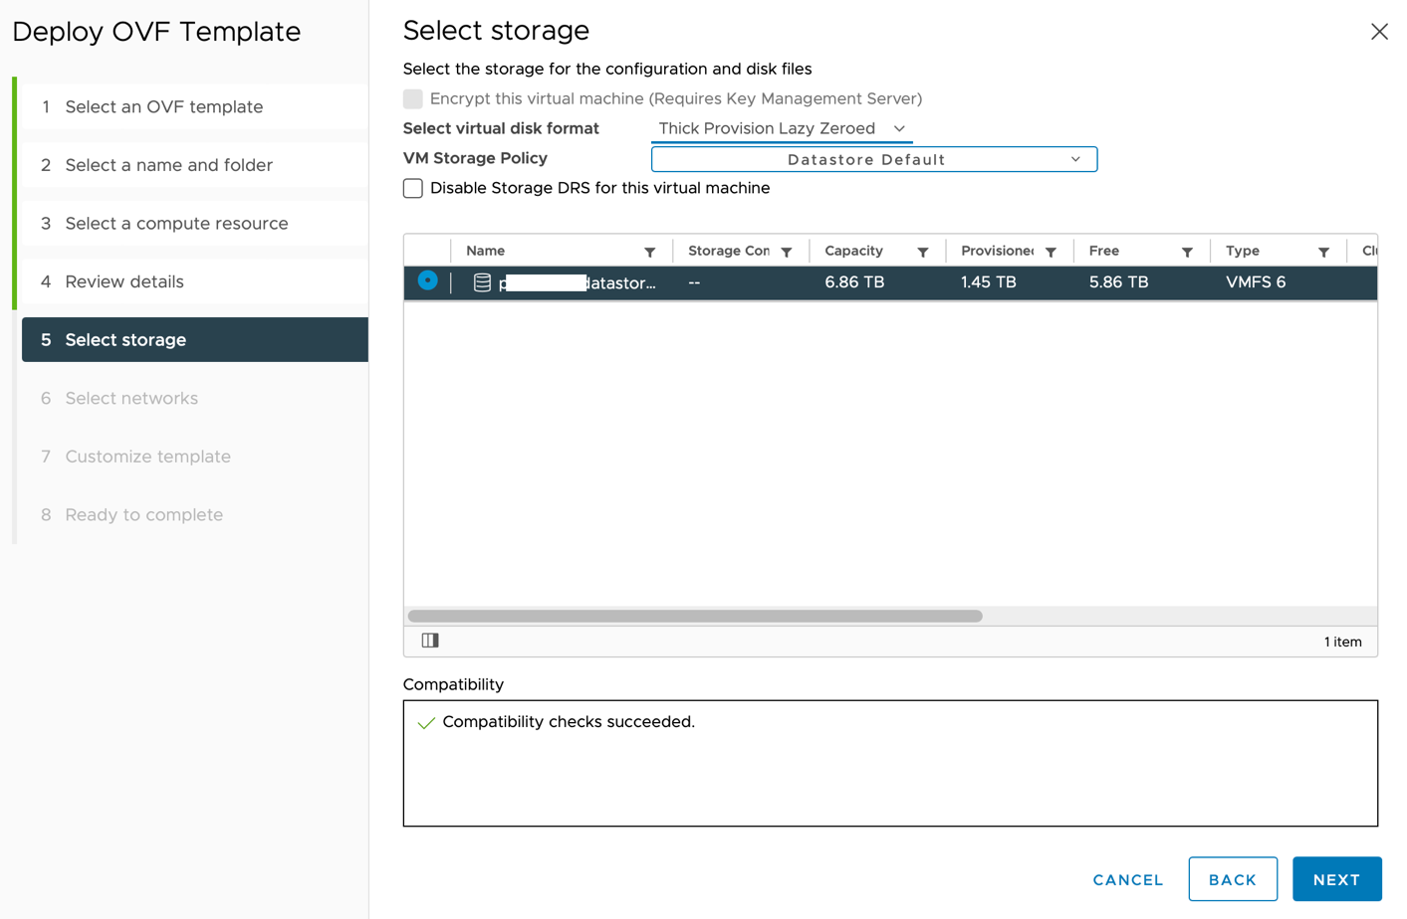Open the Storage Compatibility column filter
Viewport: 1407px width, 919px height.
tap(788, 251)
